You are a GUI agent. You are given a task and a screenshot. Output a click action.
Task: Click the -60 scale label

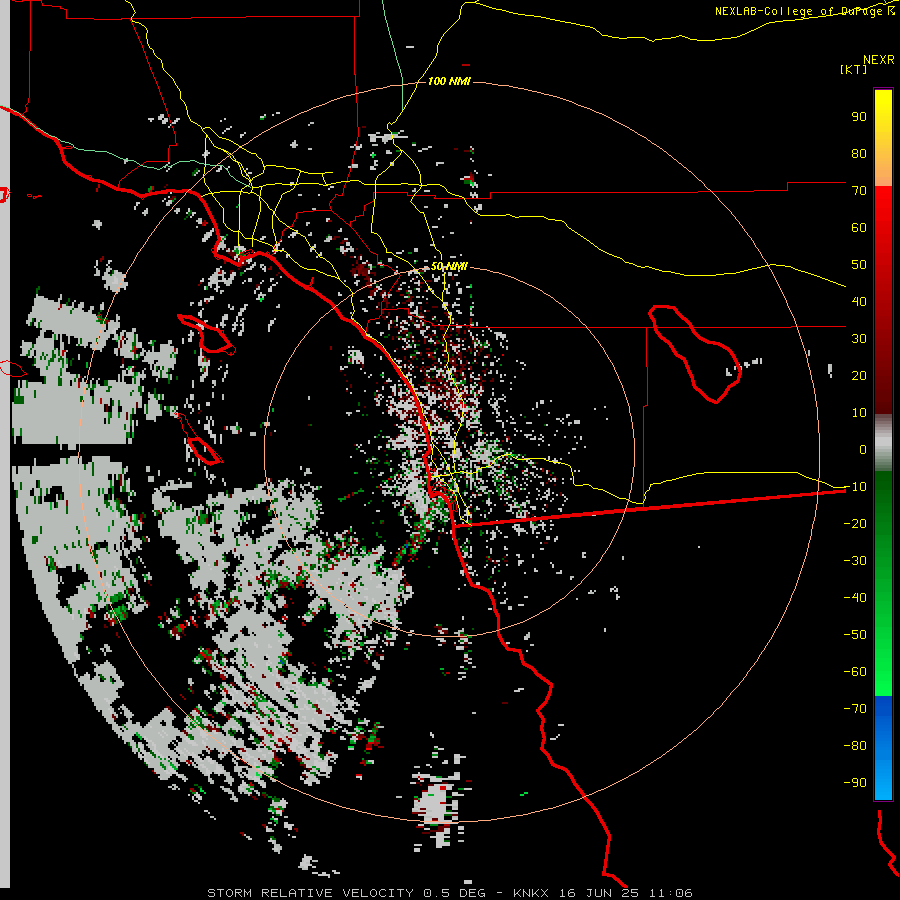pos(855,672)
